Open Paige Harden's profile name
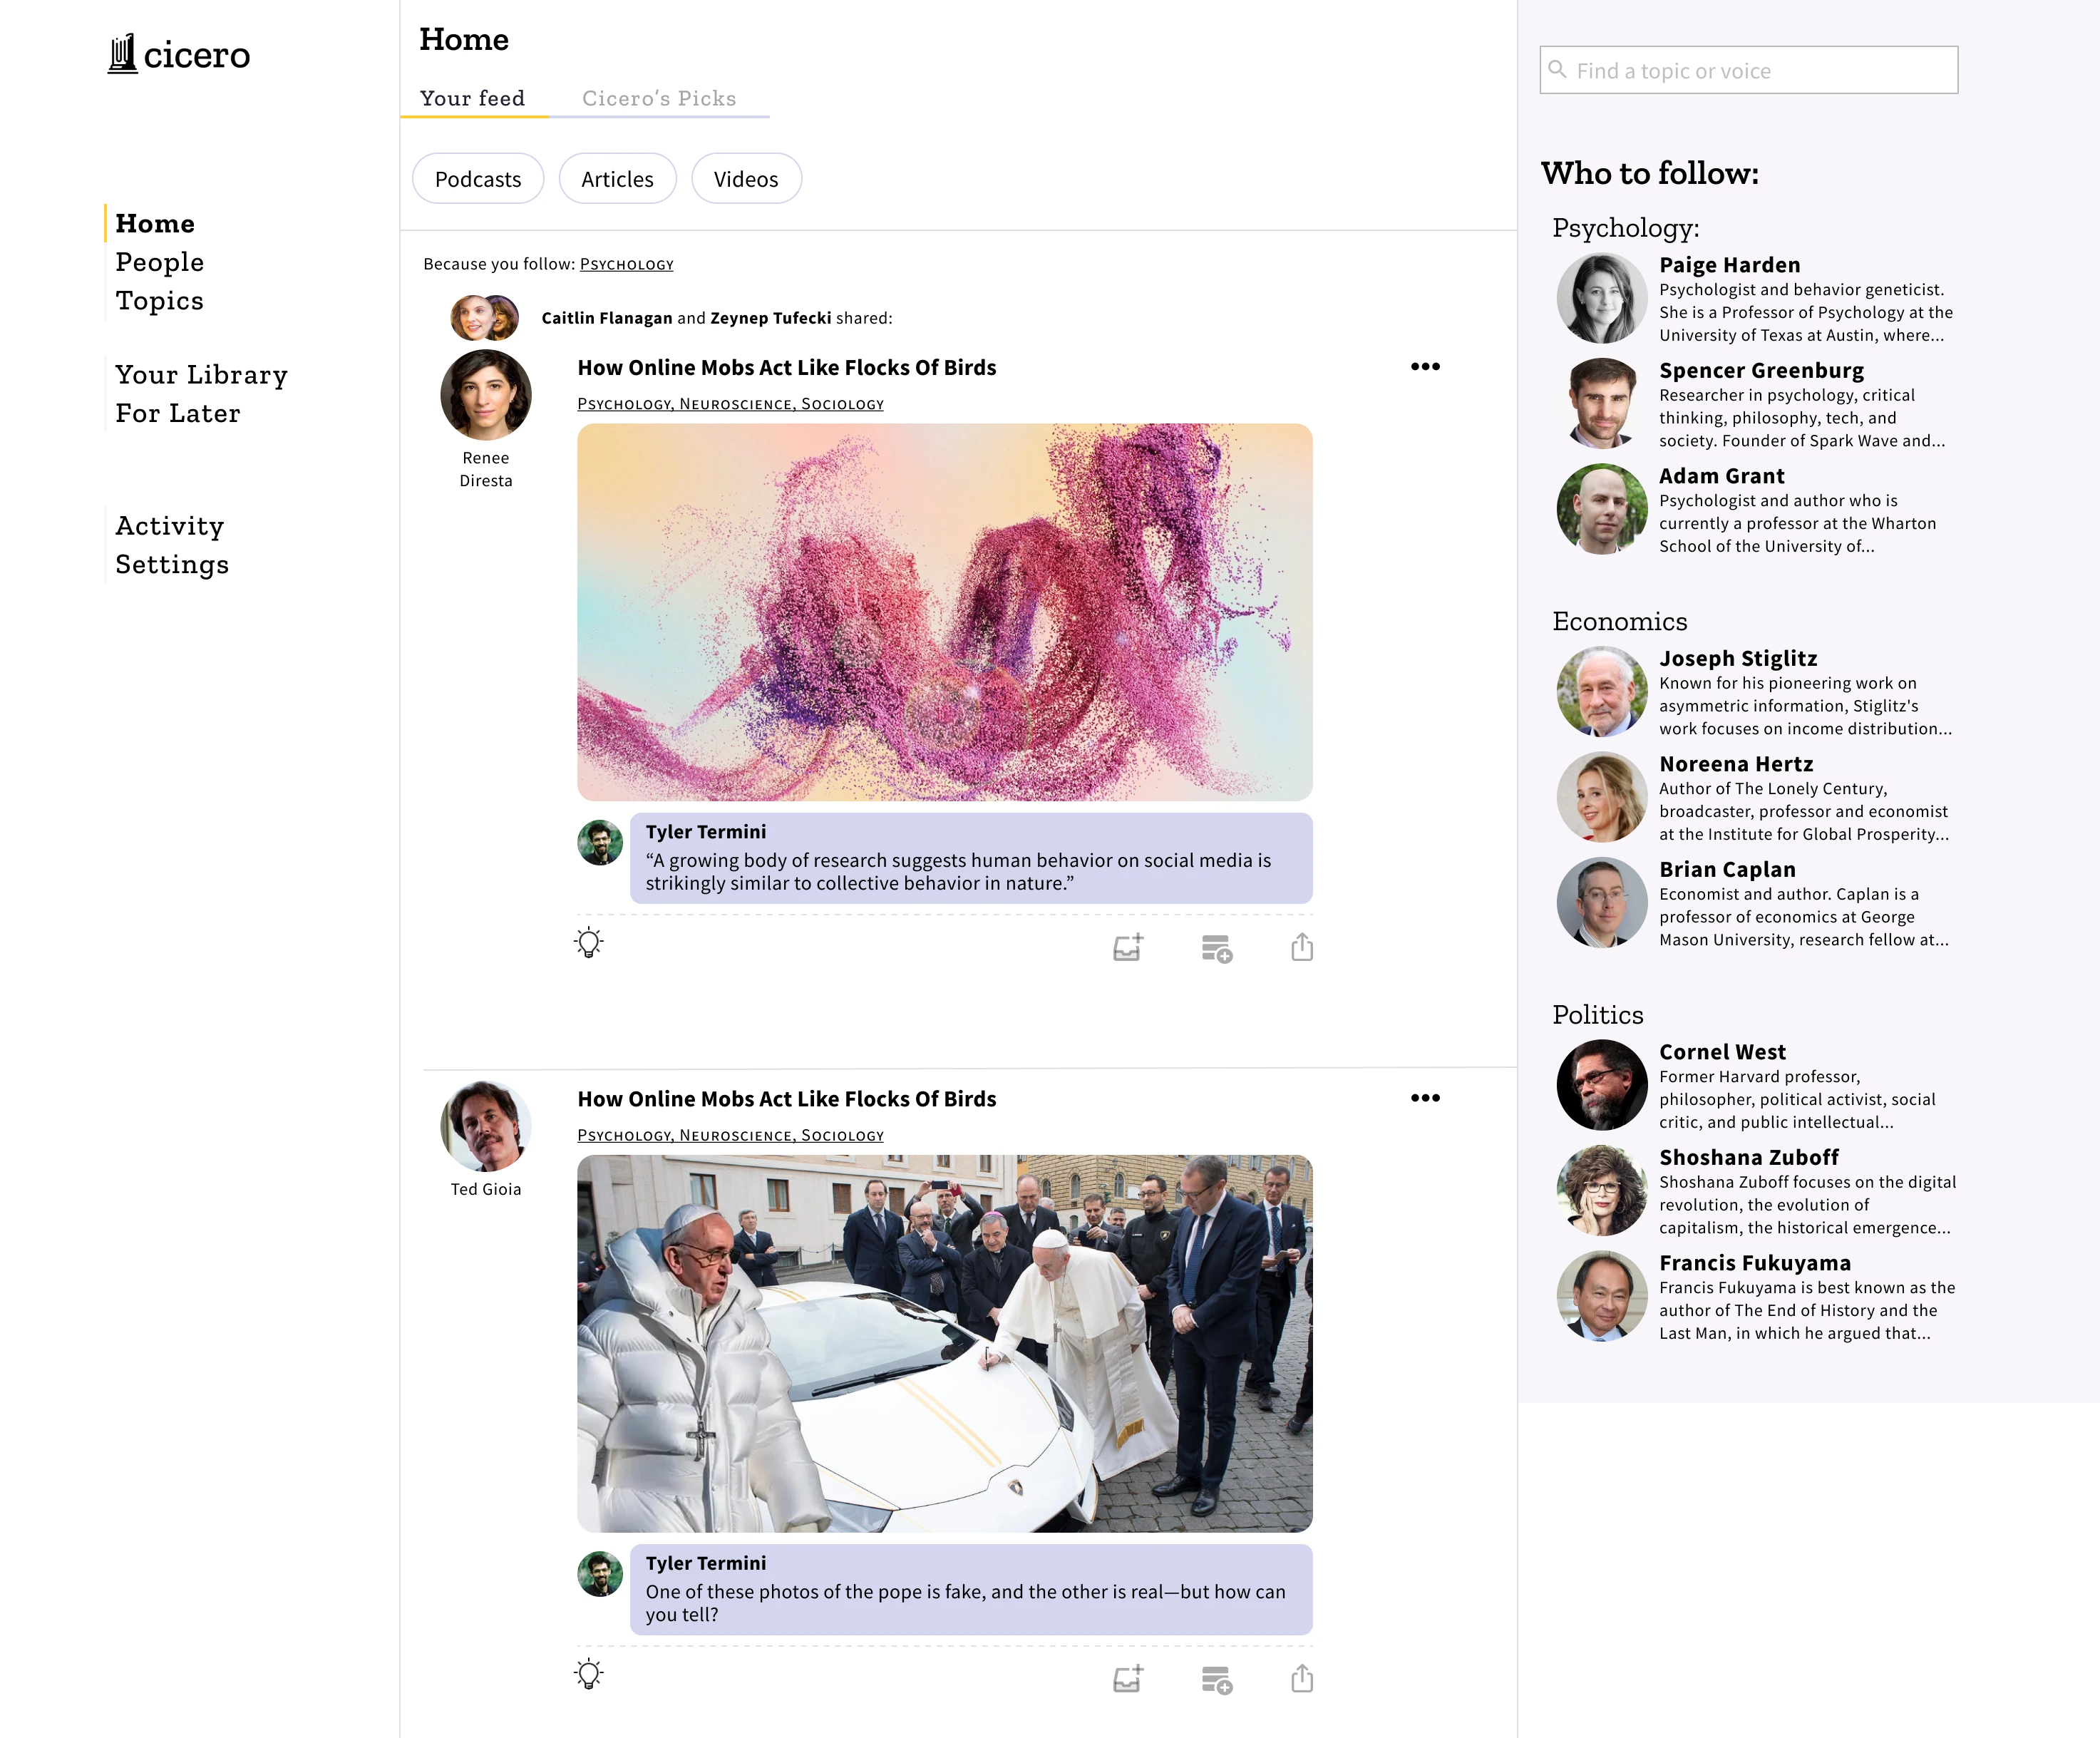The width and height of the screenshot is (2100, 1738). coord(1729,265)
